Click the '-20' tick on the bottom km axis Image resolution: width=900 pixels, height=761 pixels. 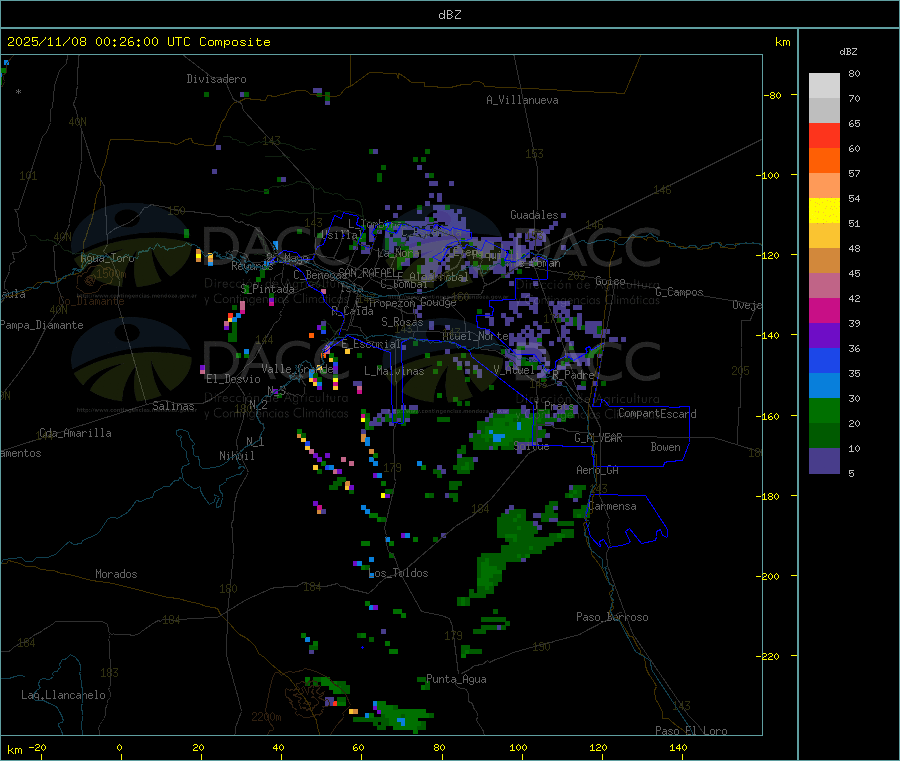click(38, 747)
